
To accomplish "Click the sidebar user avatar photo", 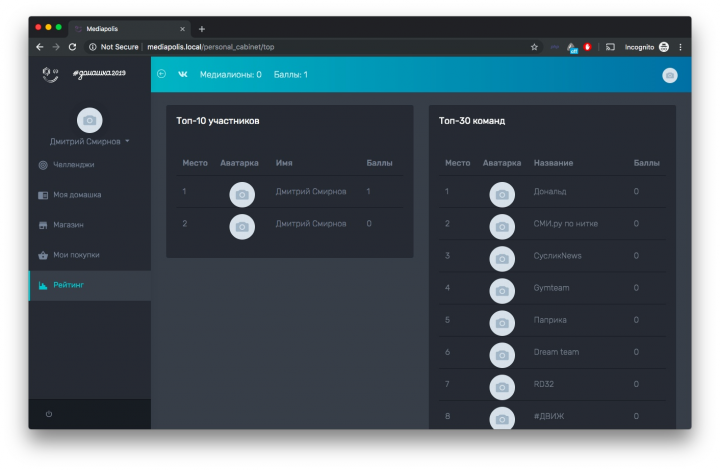I will (90, 120).
